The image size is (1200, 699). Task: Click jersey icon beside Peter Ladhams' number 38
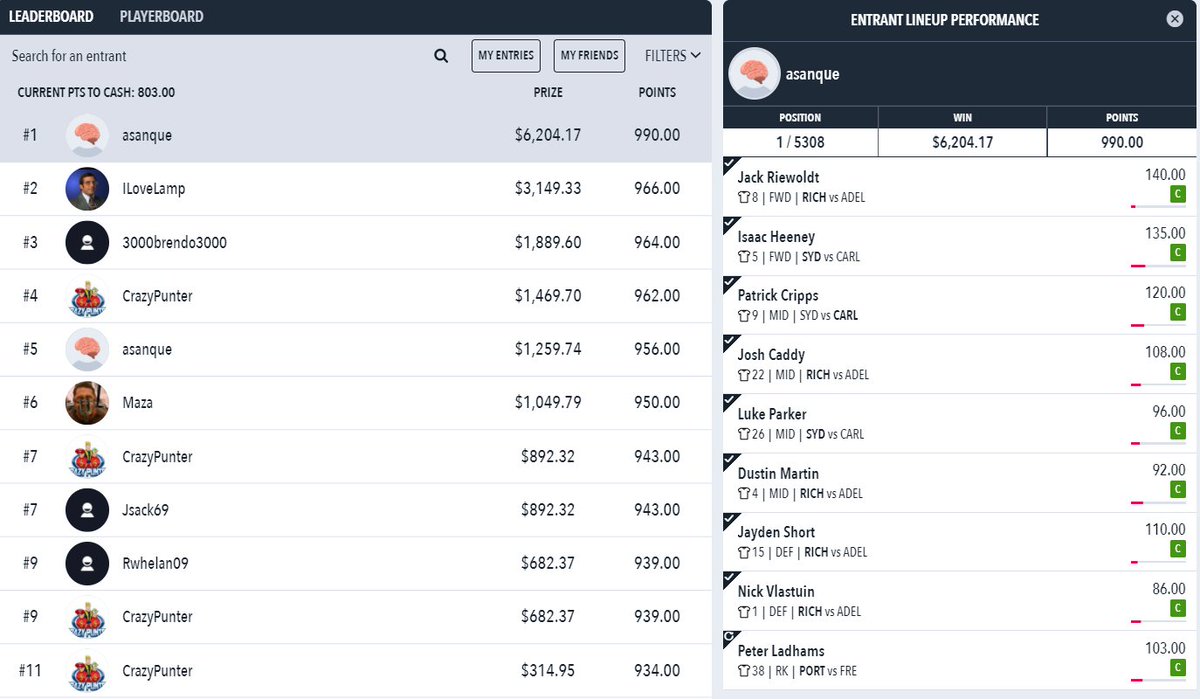click(x=743, y=671)
